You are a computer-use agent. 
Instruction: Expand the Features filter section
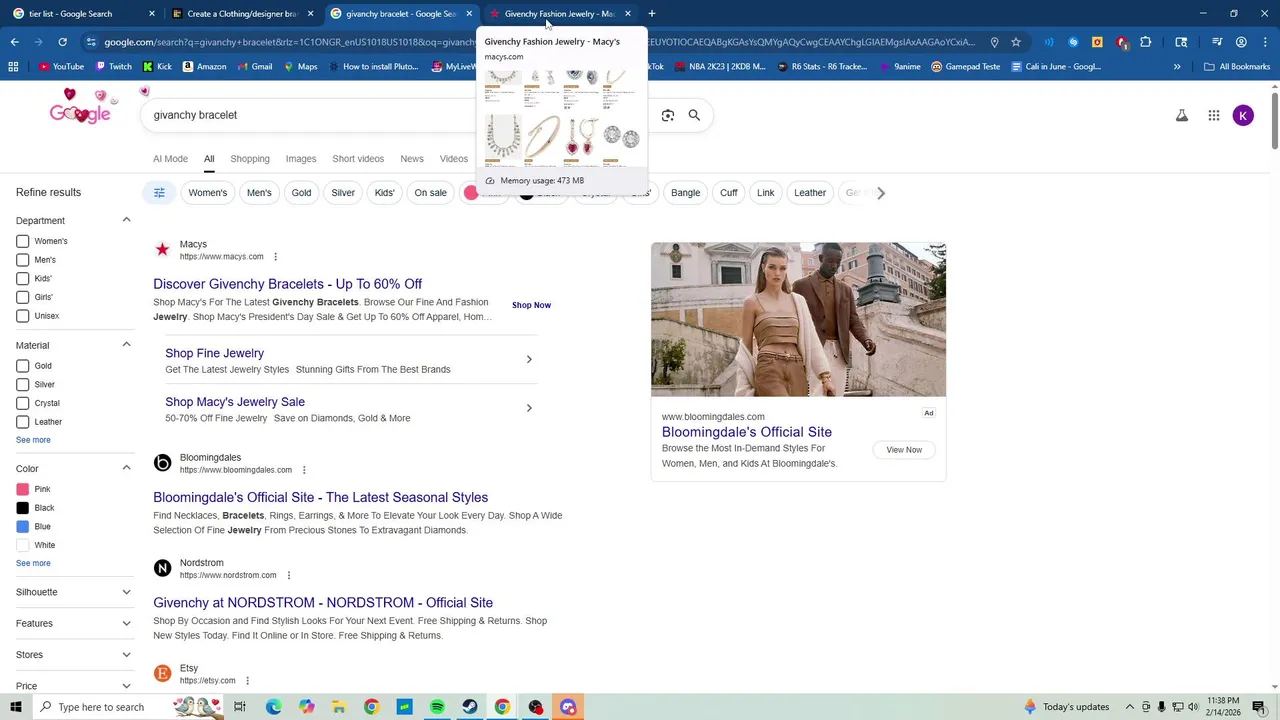tap(126, 623)
